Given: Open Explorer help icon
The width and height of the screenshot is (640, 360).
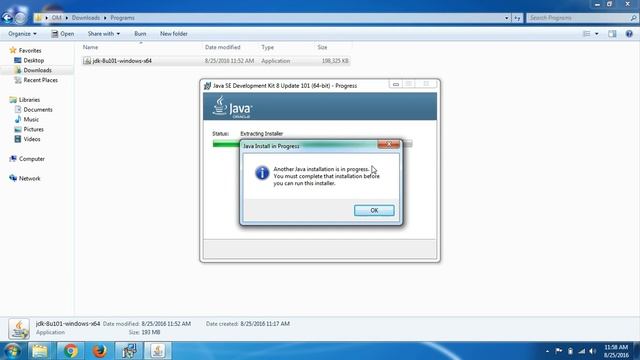Looking at the screenshot, I should pos(629,34).
